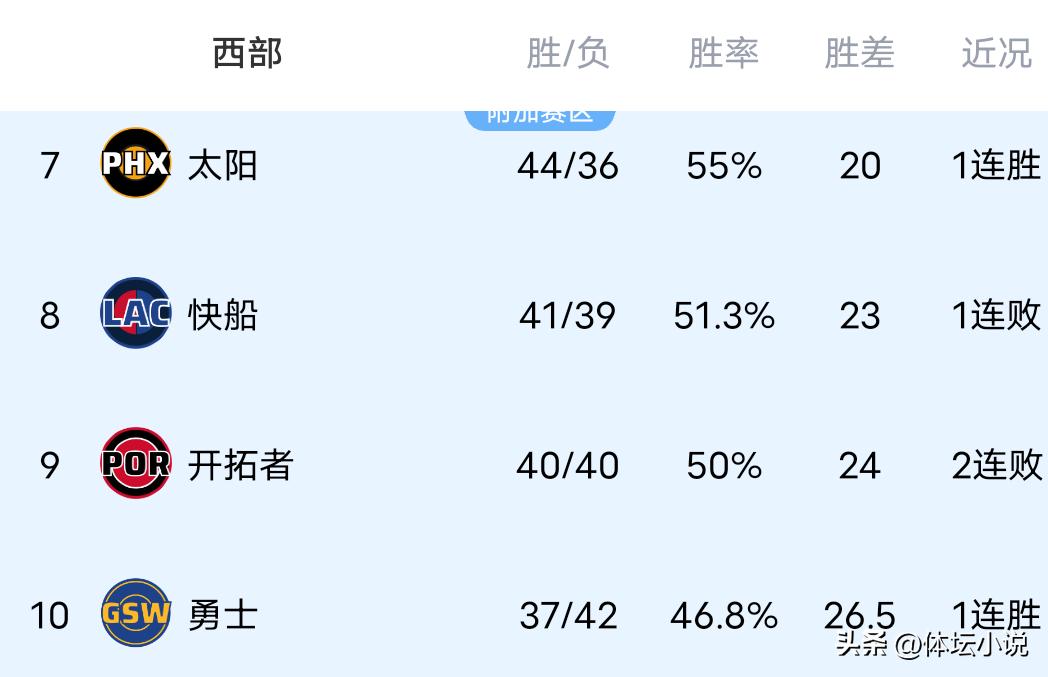Click the Trail Blazers 2连败 streak
Viewport: 1048px width, 677px height.
996,465
